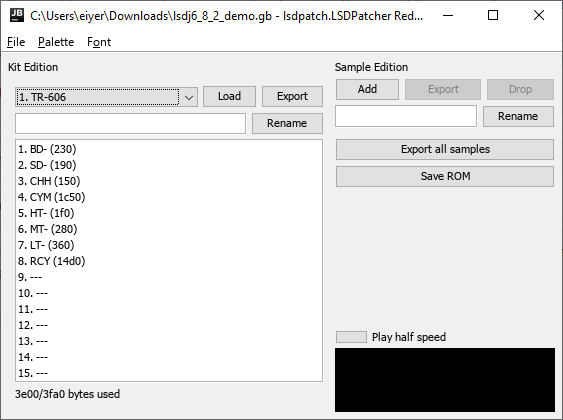Select the CYM (1c50) sample entry
The image size is (563, 420).
169,197
